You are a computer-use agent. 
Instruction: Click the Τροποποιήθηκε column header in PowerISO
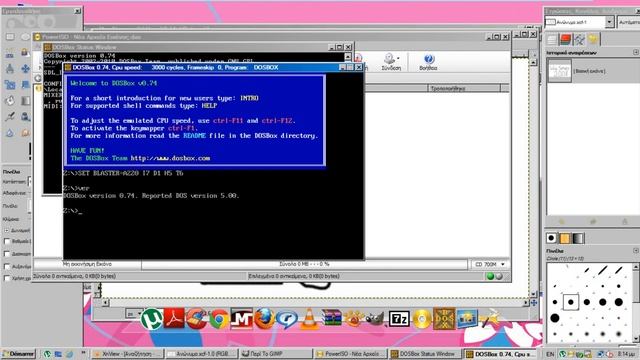pos(464,88)
